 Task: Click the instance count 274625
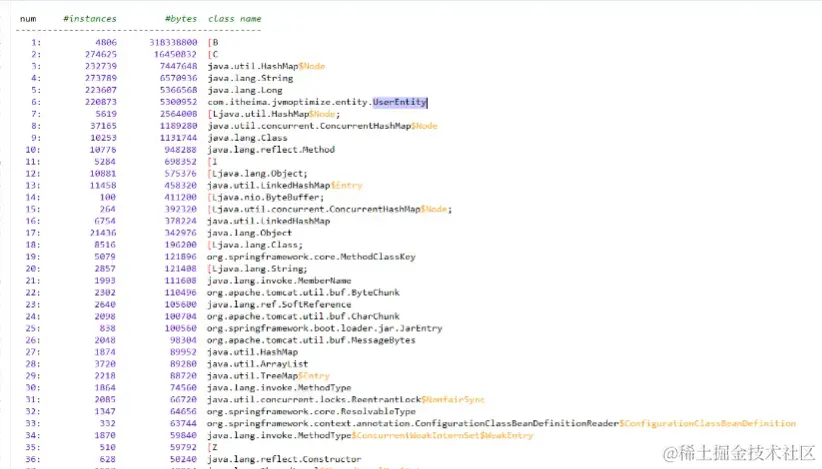point(101,54)
